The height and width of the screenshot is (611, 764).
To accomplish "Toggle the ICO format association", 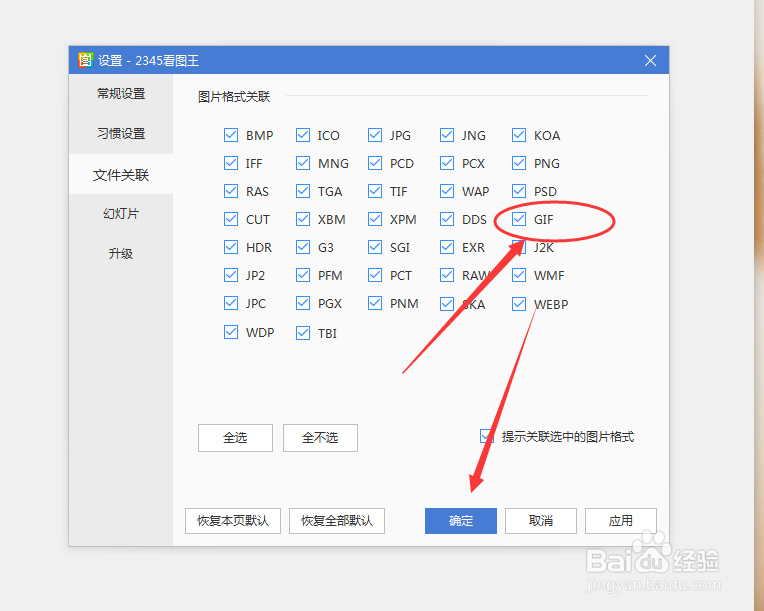I will (x=303, y=135).
